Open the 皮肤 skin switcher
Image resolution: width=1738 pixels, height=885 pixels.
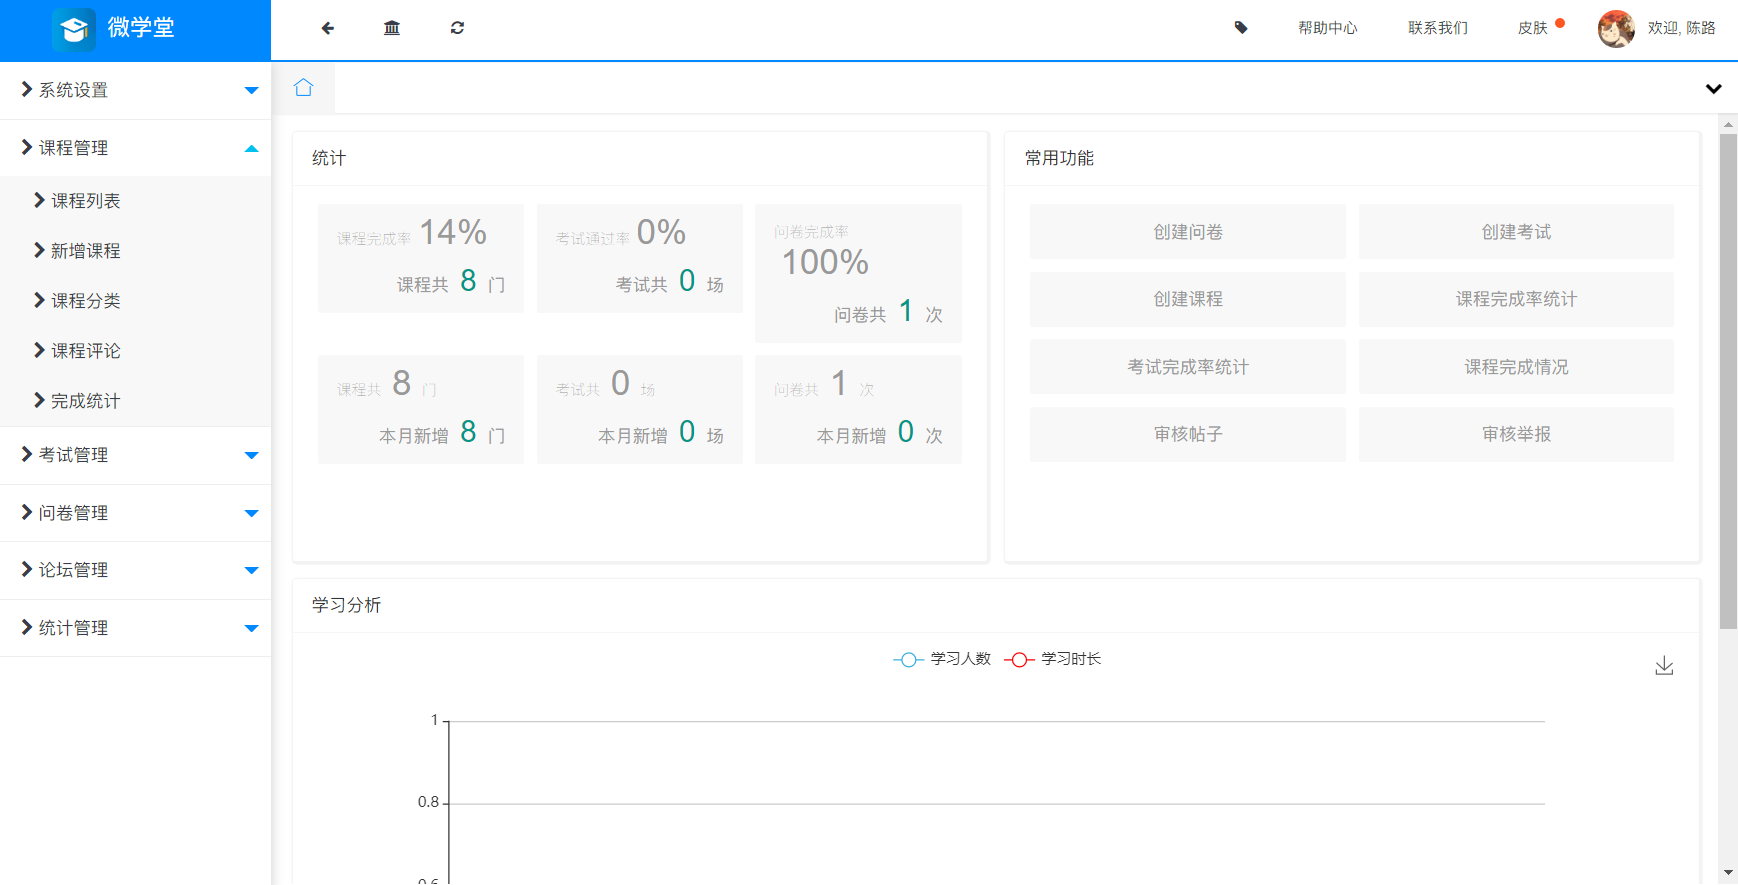1533,28
